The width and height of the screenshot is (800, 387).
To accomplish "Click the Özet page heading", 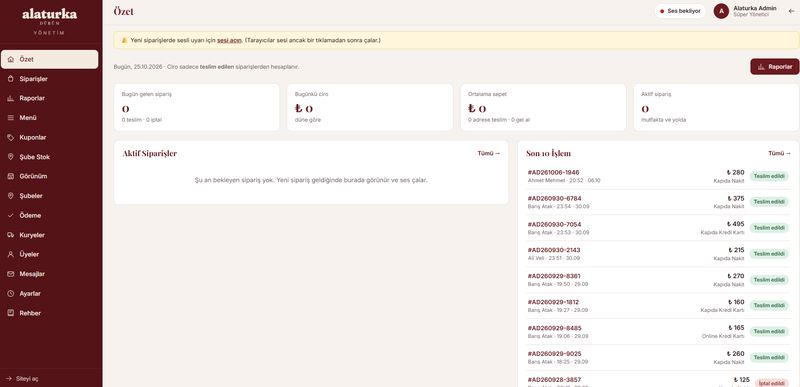I will point(123,11).
